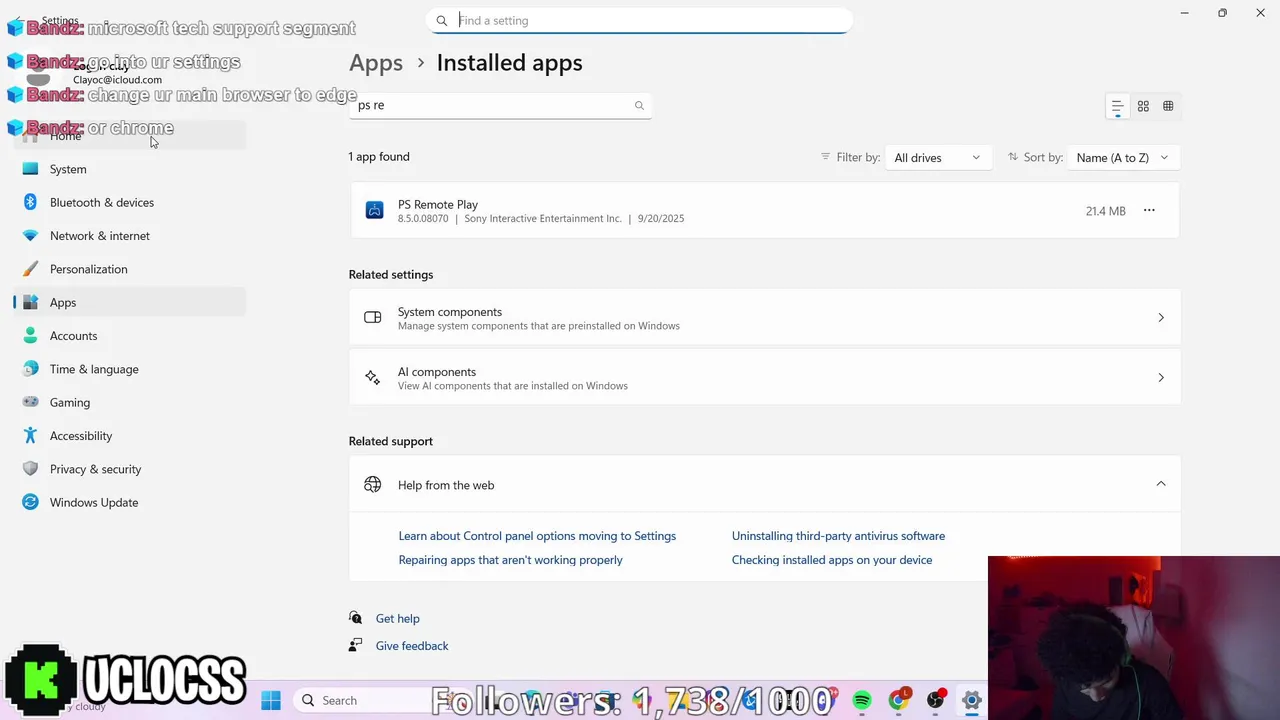Image resolution: width=1280 pixels, height=720 pixels.
Task: Open AI components related settings
Action: pos(764,378)
